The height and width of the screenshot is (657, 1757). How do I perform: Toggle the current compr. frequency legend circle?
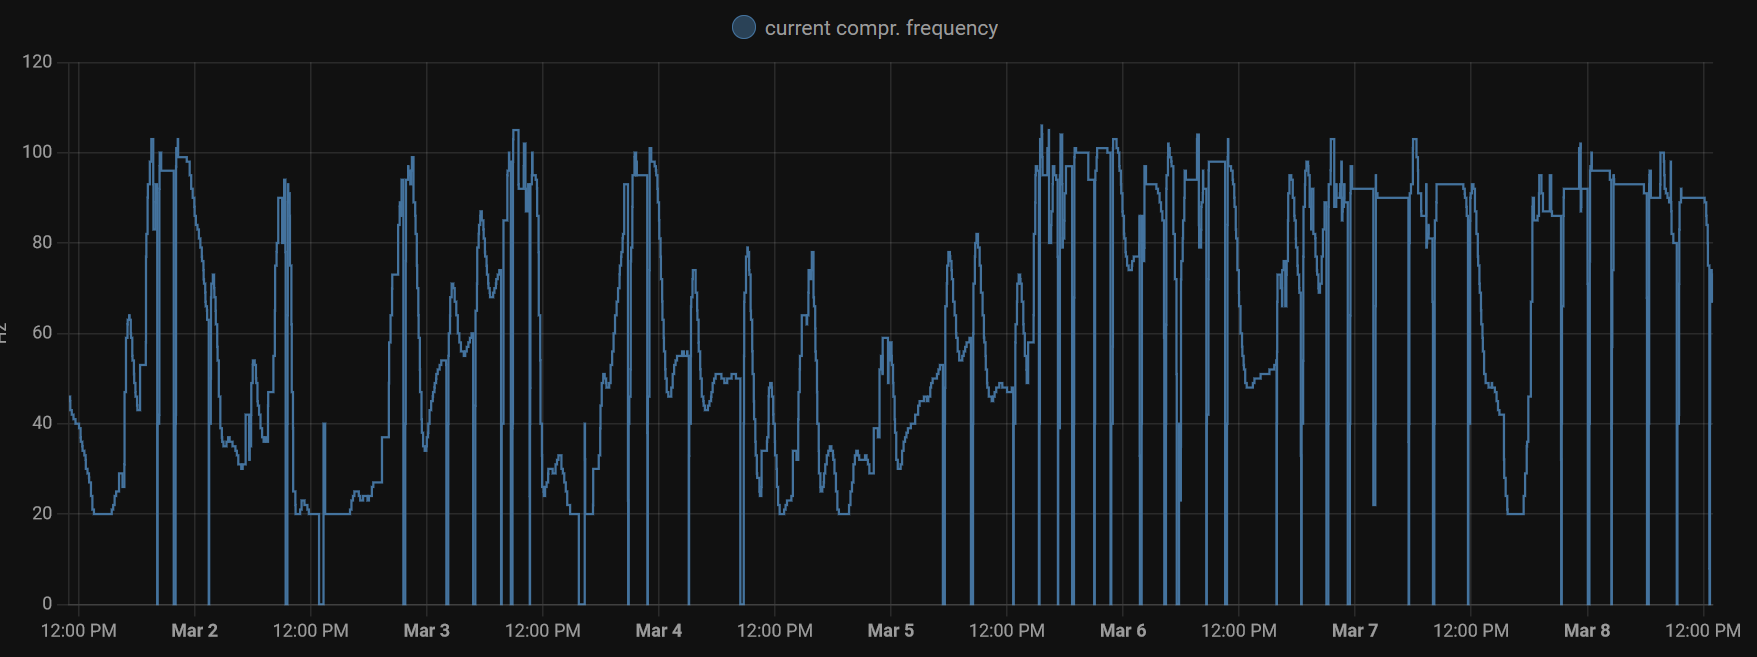pos(744,27)
